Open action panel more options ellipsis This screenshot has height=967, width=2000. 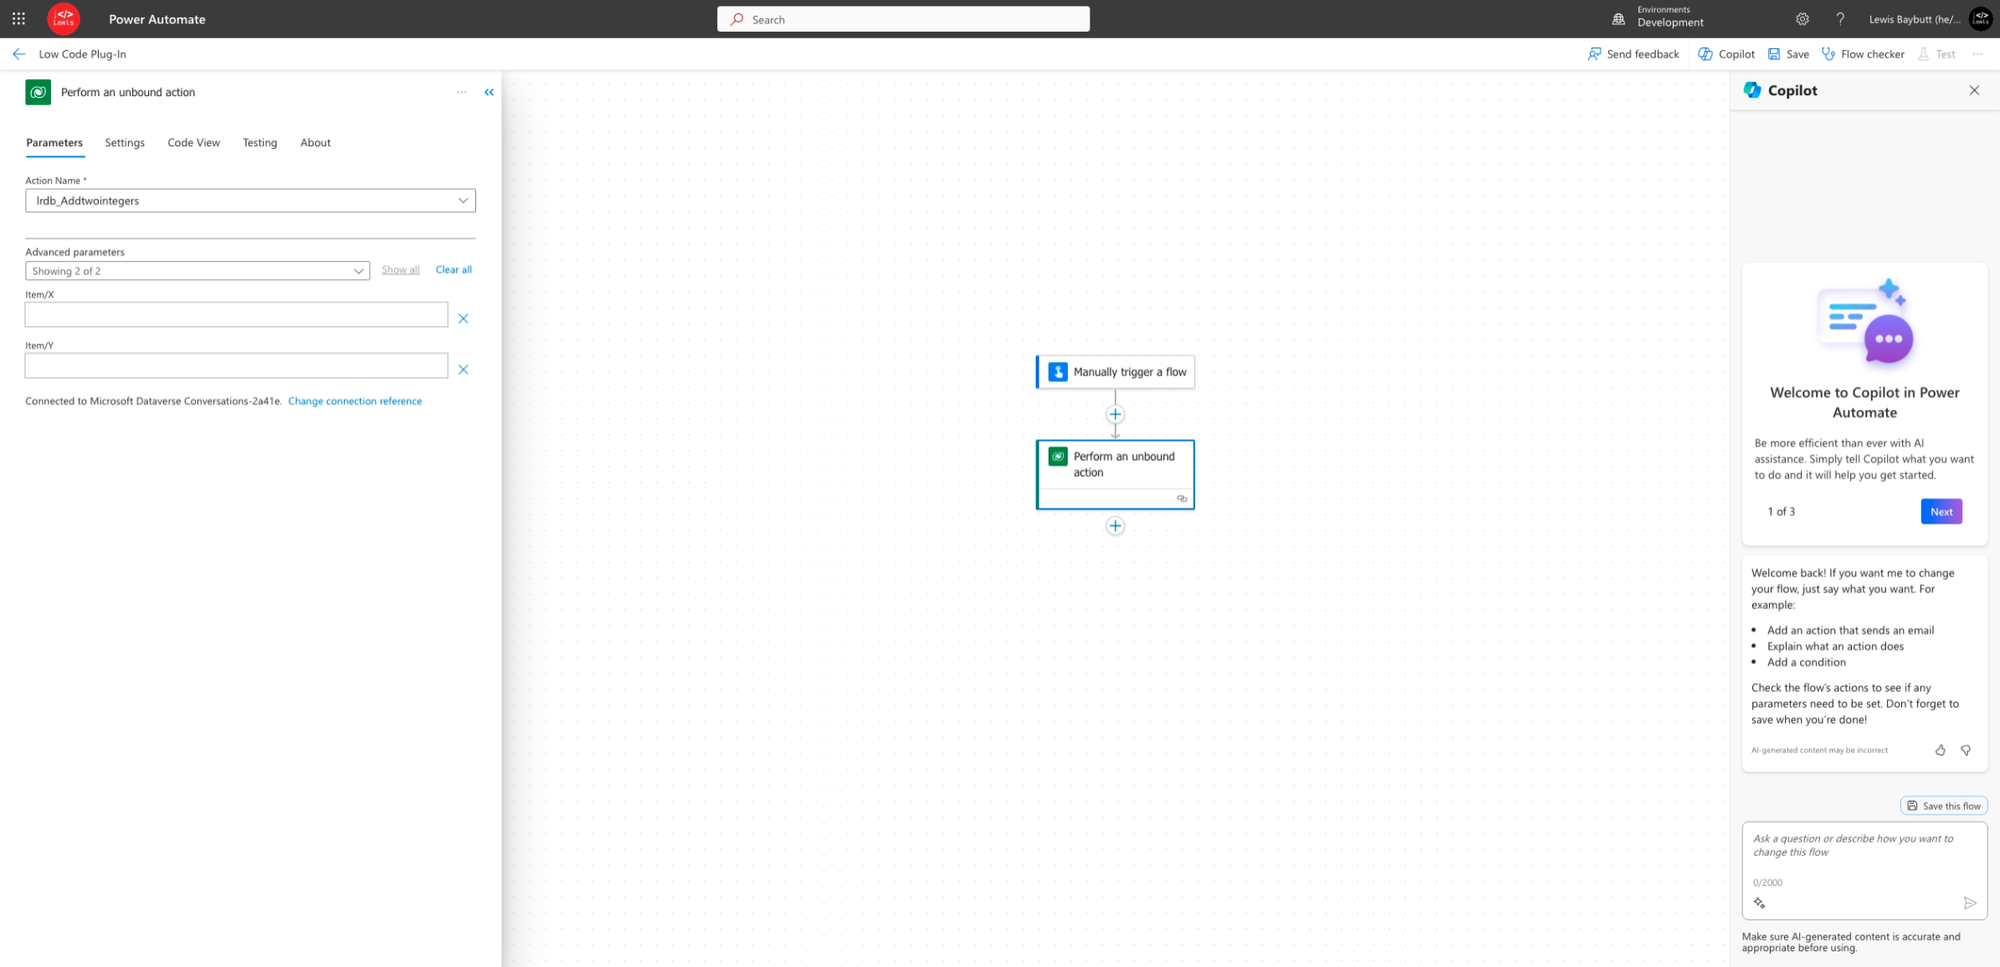[461, 92]
